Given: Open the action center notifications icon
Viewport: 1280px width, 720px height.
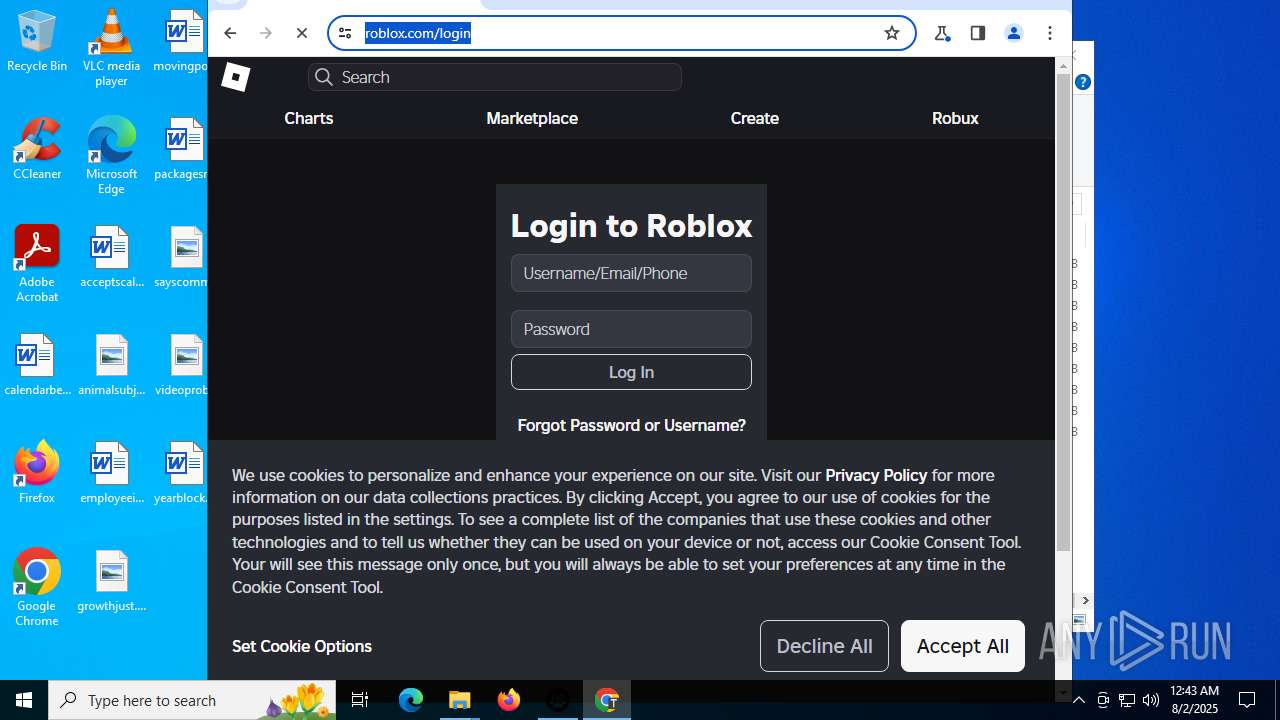Looking at the screenshot, I should (1247, 700).
